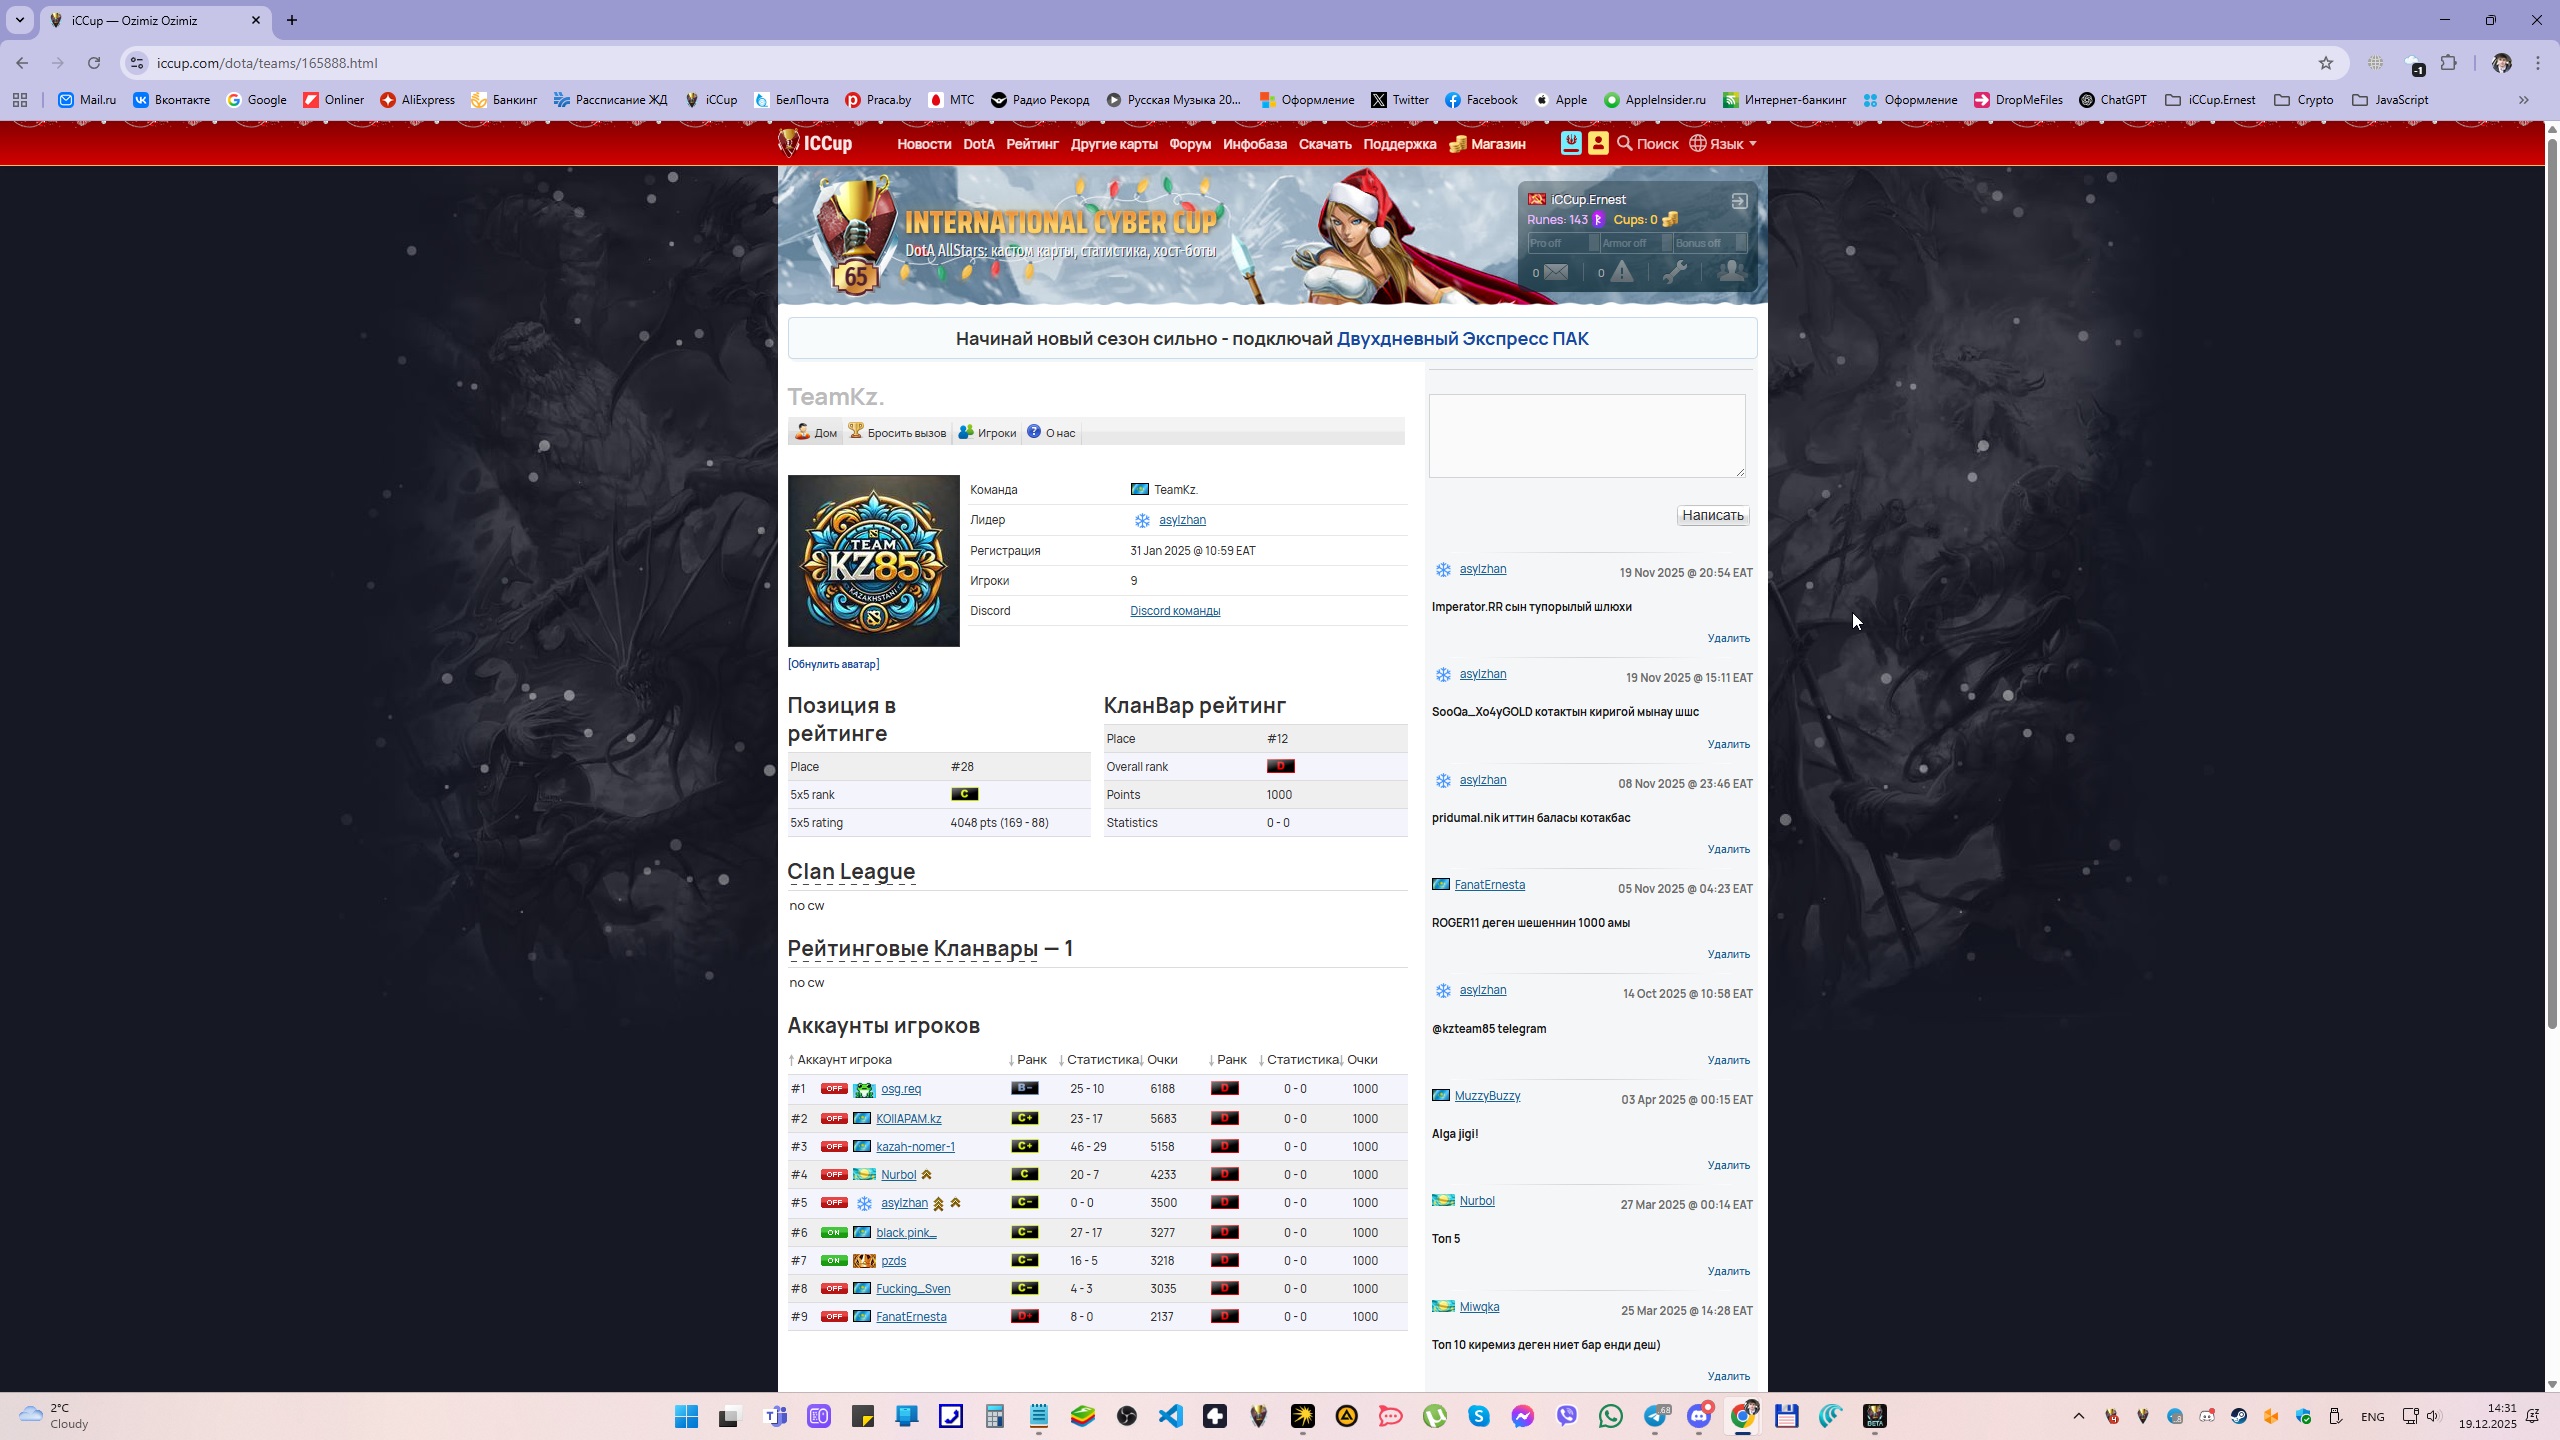The height and width of the screenshot is (1440, 2560).
Task: Open the Рейтинг menu item
Action: pyautogui.click(x=1031, y=144)
